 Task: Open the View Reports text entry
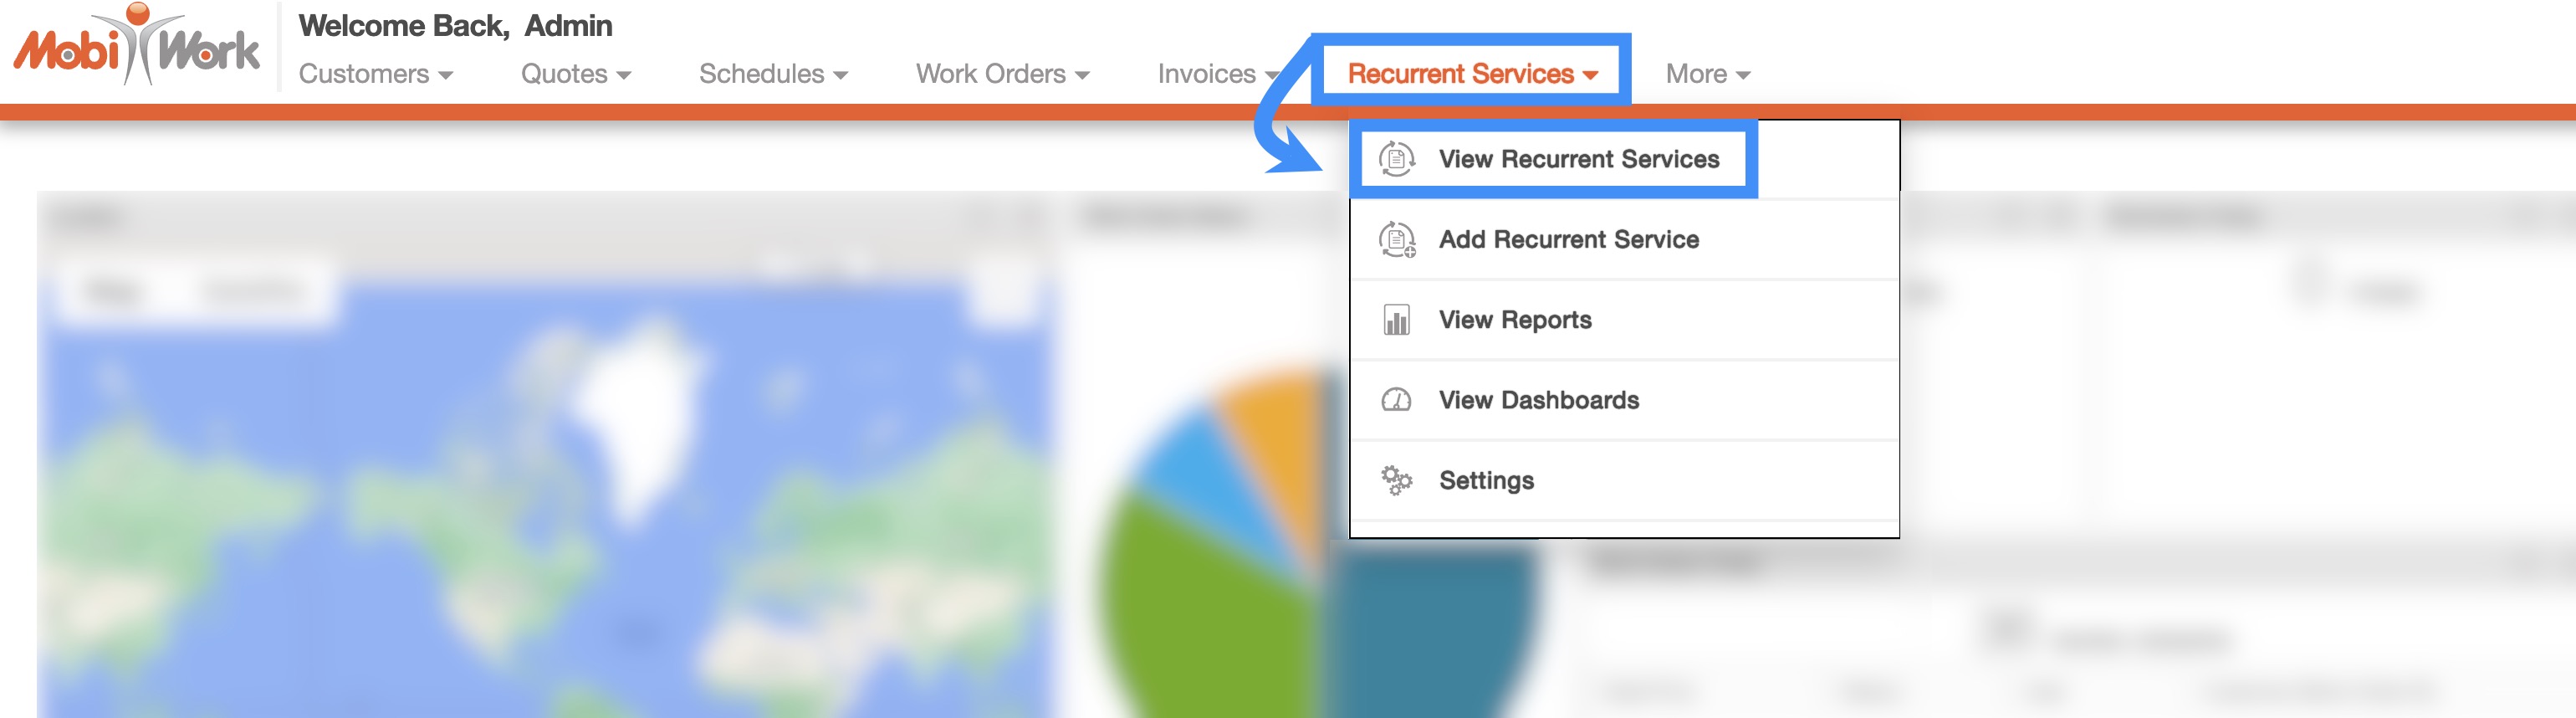click(1514, 320)
